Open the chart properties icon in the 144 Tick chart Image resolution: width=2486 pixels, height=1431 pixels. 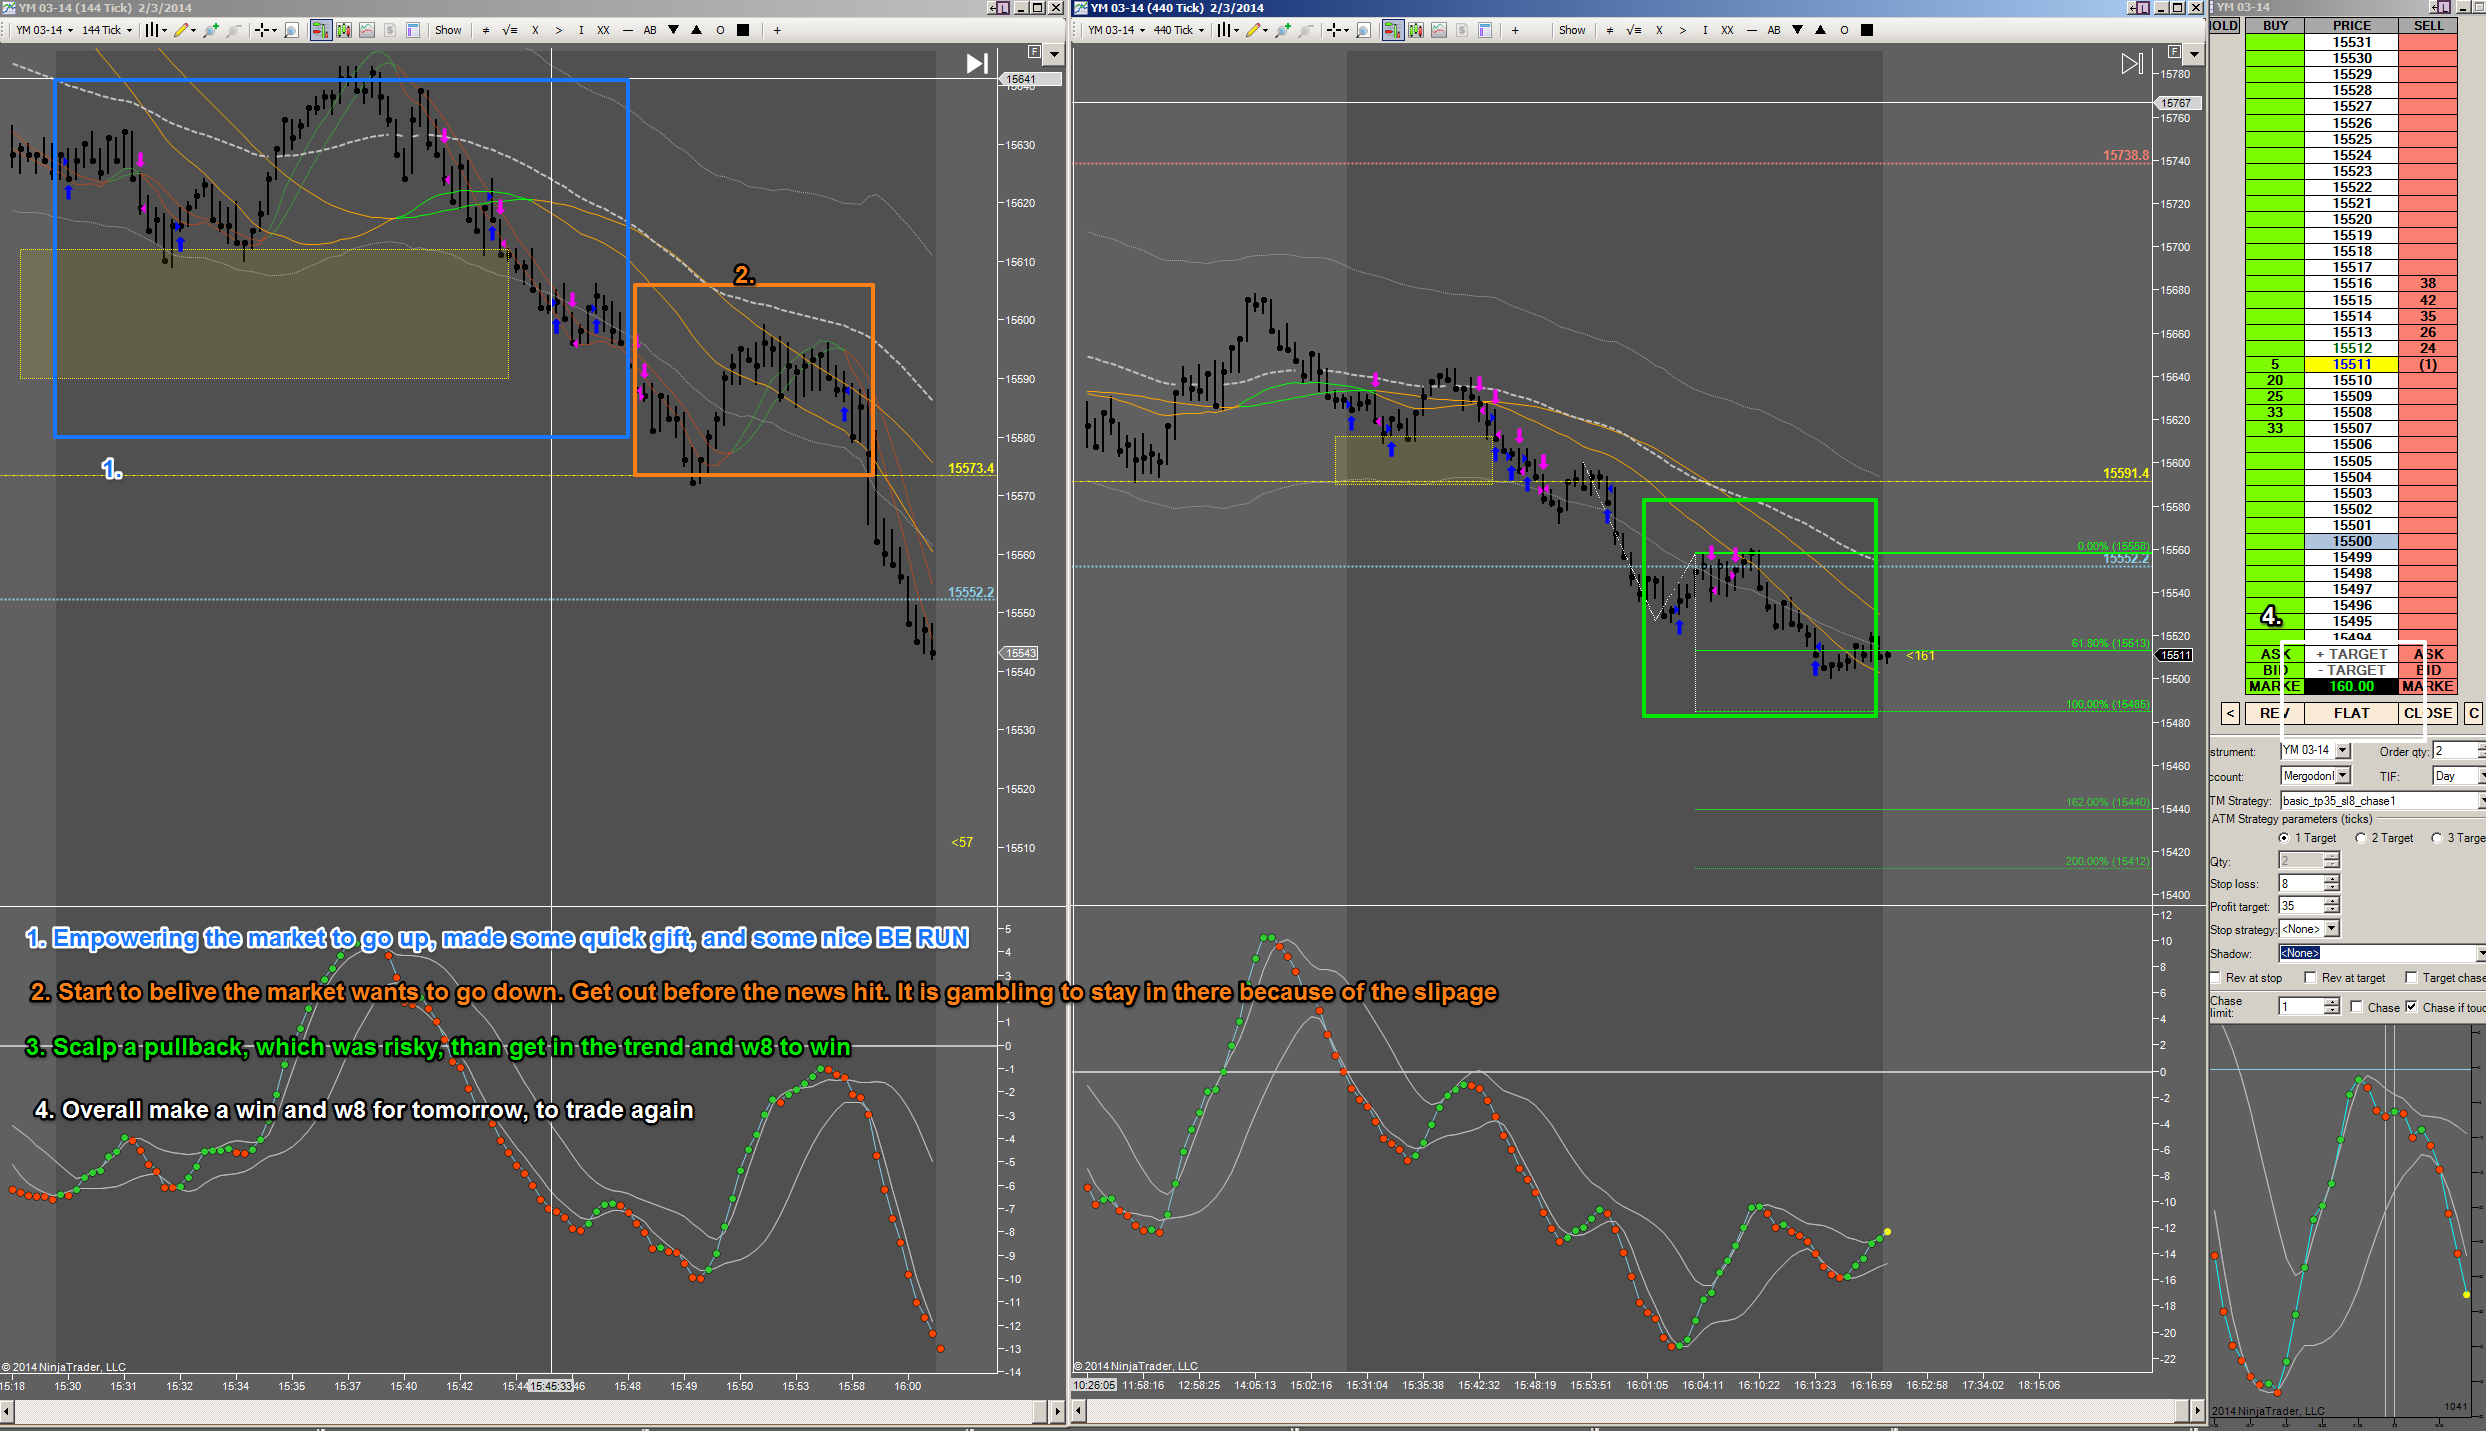tap(413, 30)
